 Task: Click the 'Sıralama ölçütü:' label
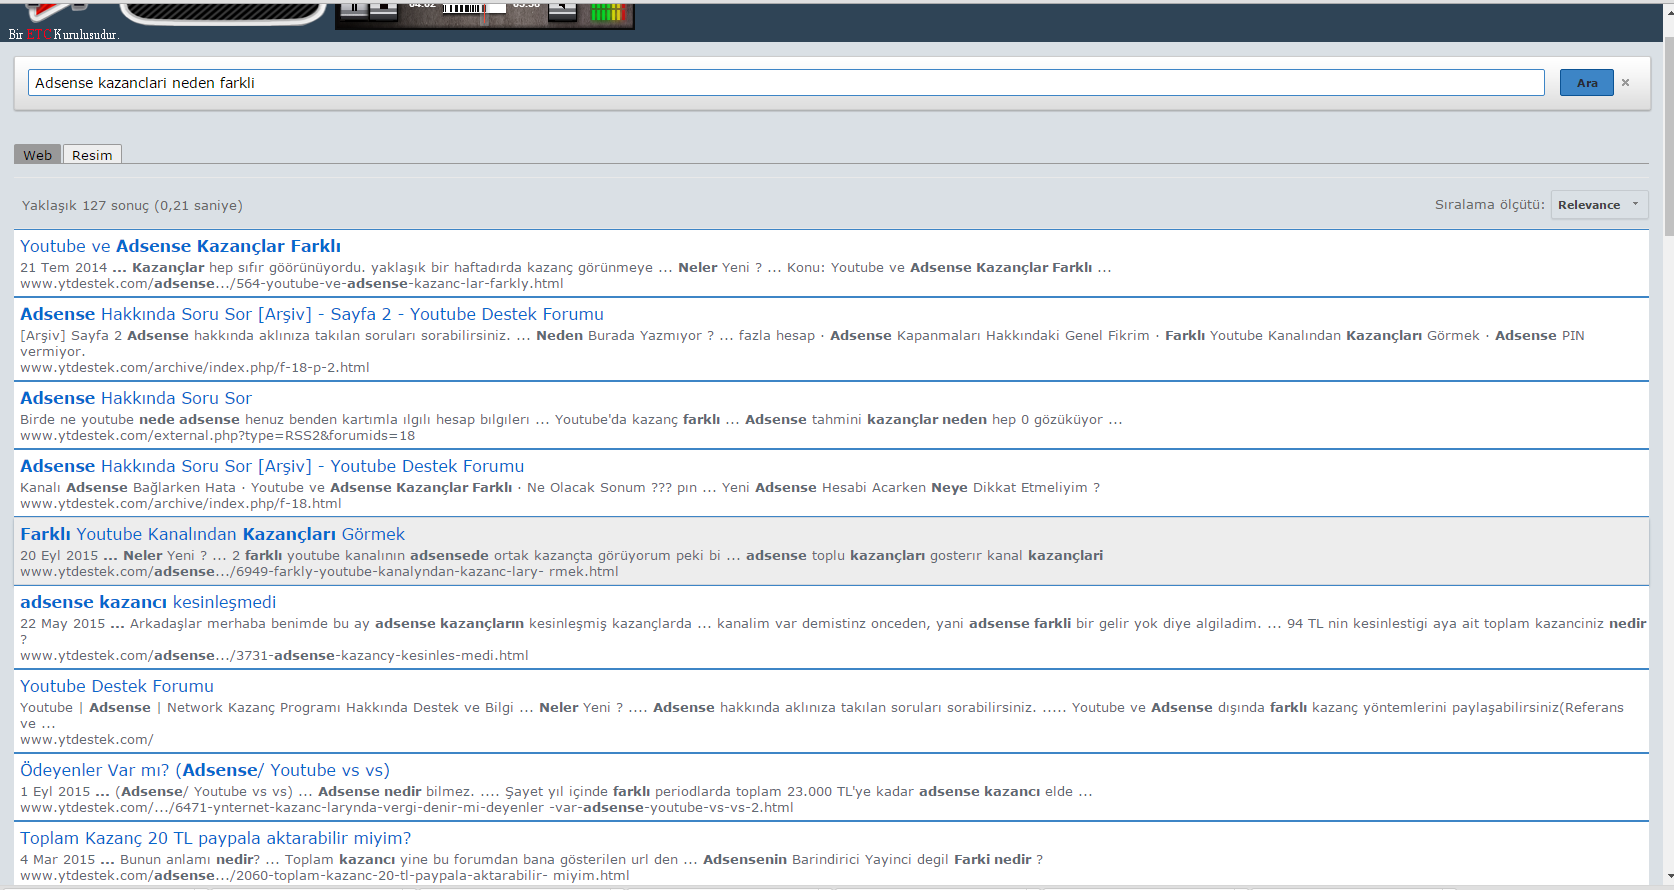1490,205
